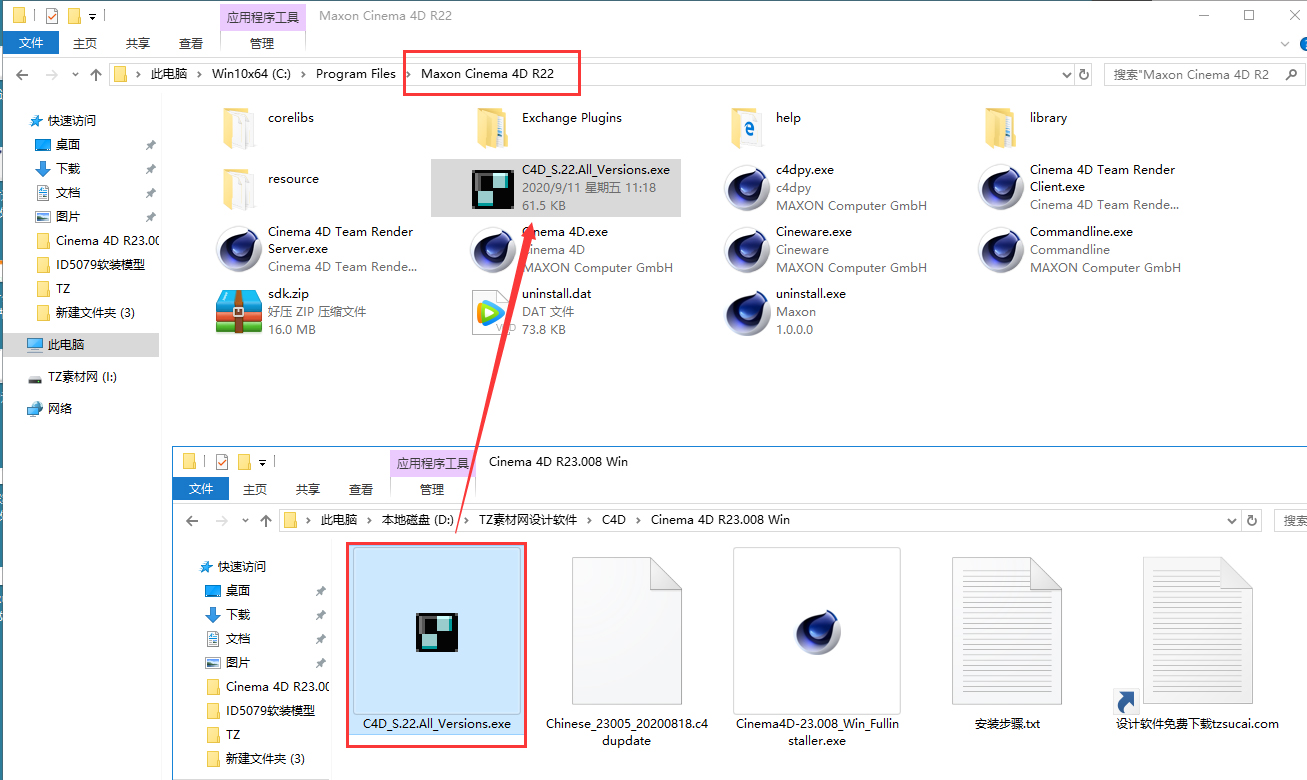Switch to 主页 tab in top window
This screenshot has width=1307, height=780.
click(85, 43)
